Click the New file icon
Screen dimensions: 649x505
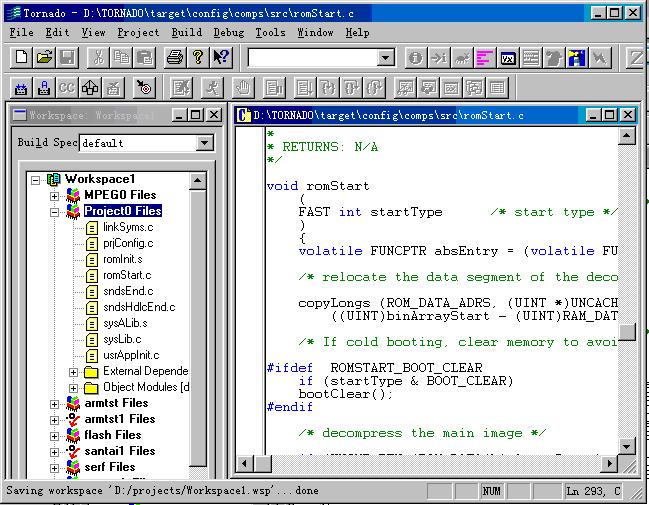22,58
